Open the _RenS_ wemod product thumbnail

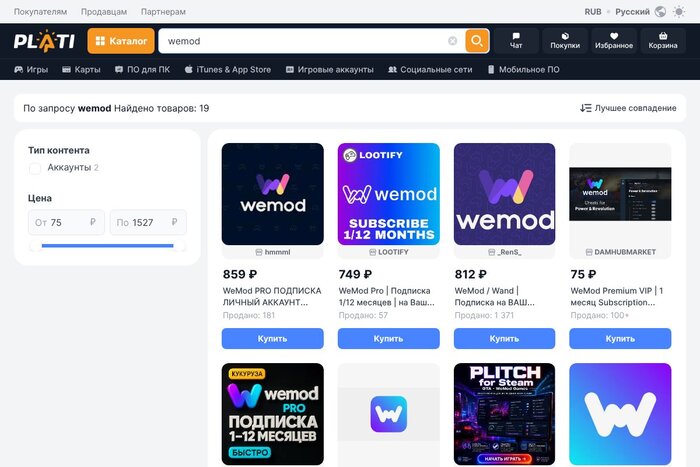(504, 194)
